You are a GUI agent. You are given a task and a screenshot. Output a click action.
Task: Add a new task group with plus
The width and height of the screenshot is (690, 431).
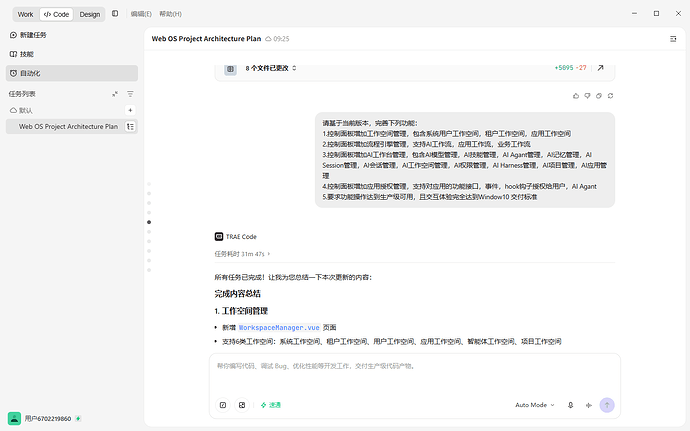pyautogui.click(x=130, y=110)
